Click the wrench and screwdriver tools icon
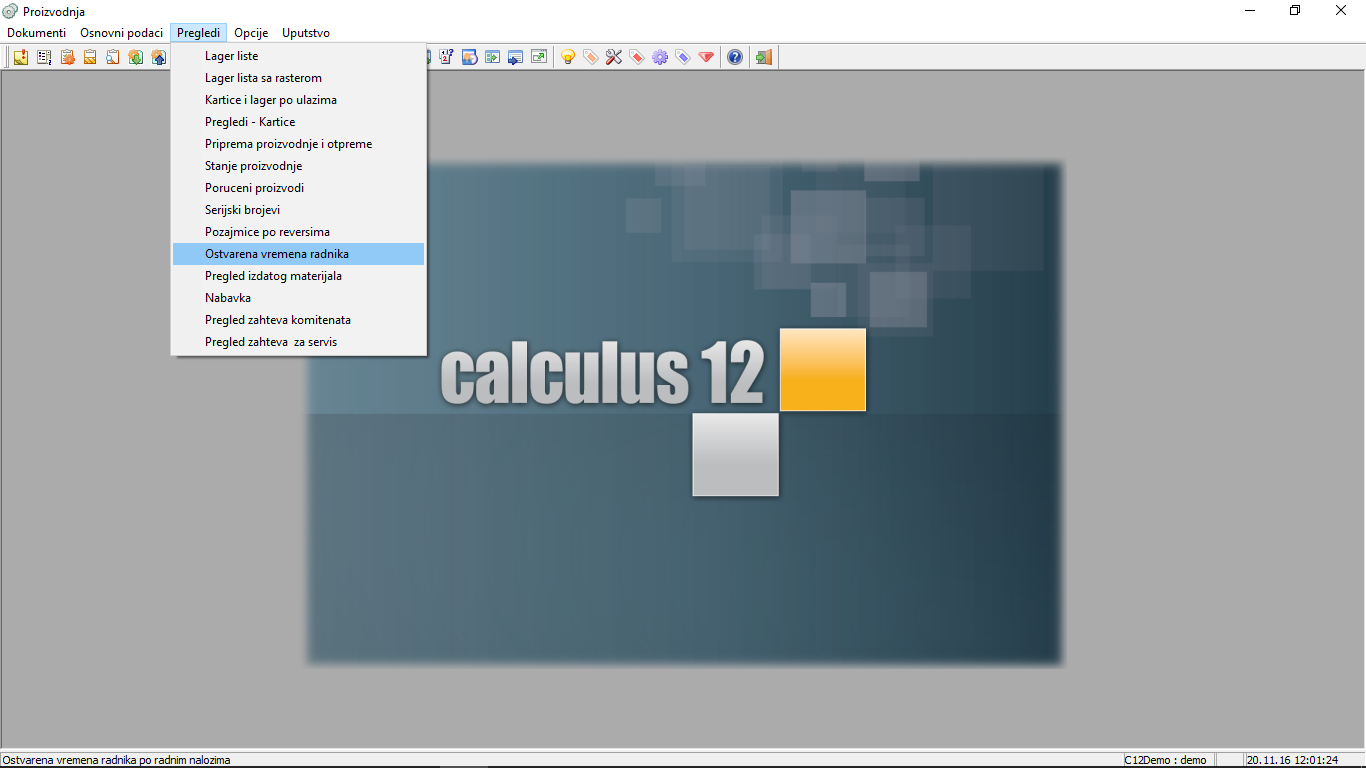Image resolution: width=1366 pixels, height=768 pixels. (614, 57)
